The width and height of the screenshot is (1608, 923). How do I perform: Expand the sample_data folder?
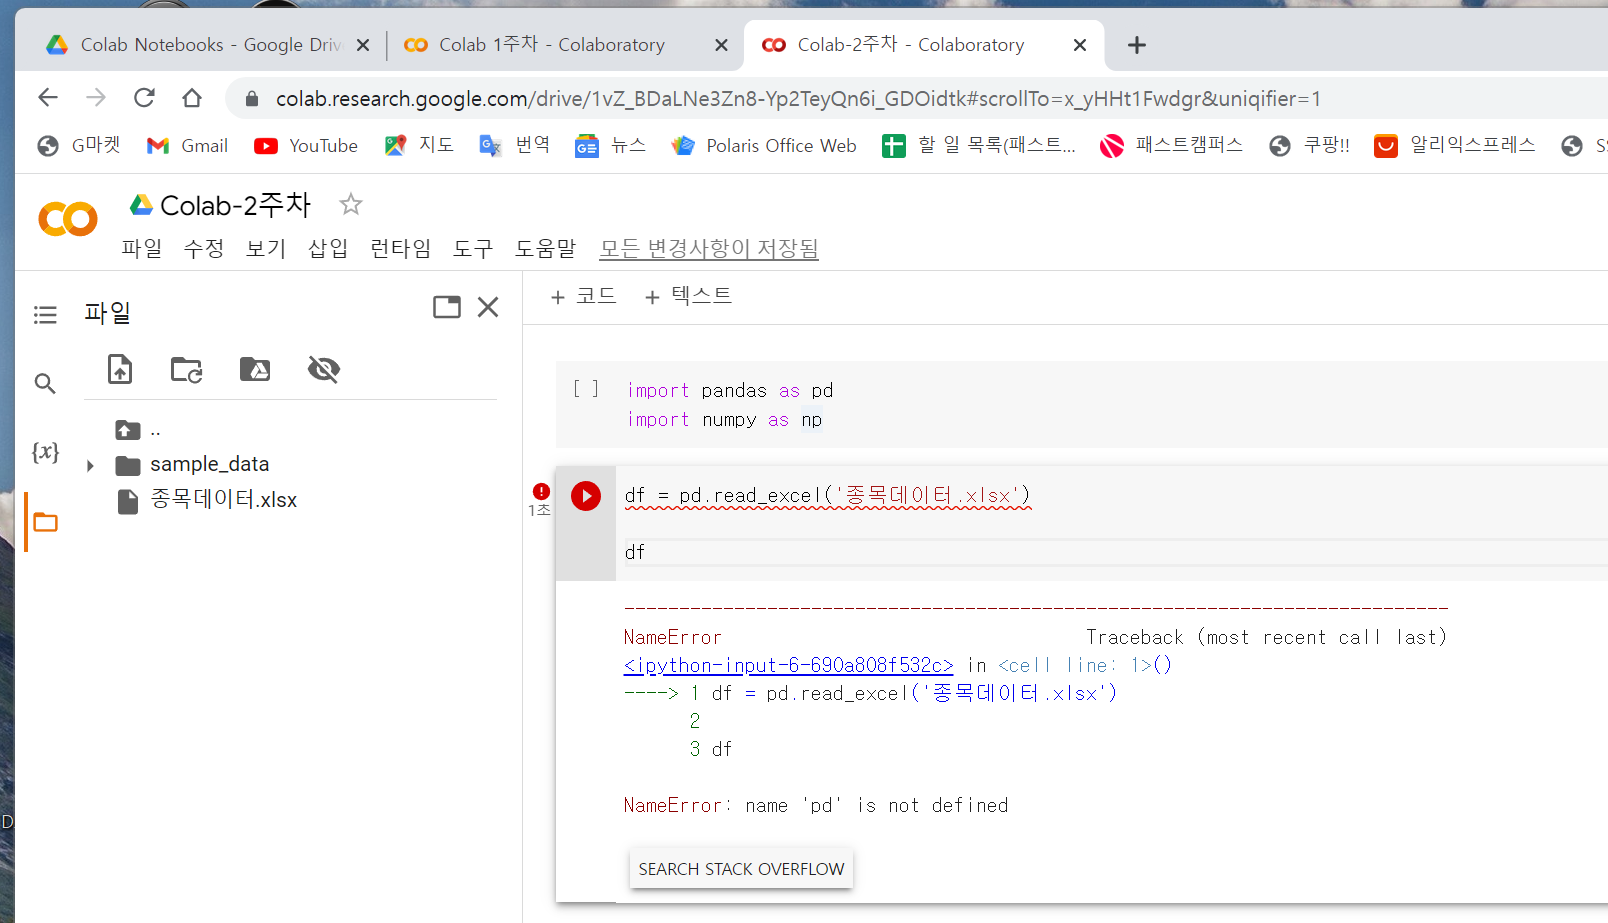90,465
